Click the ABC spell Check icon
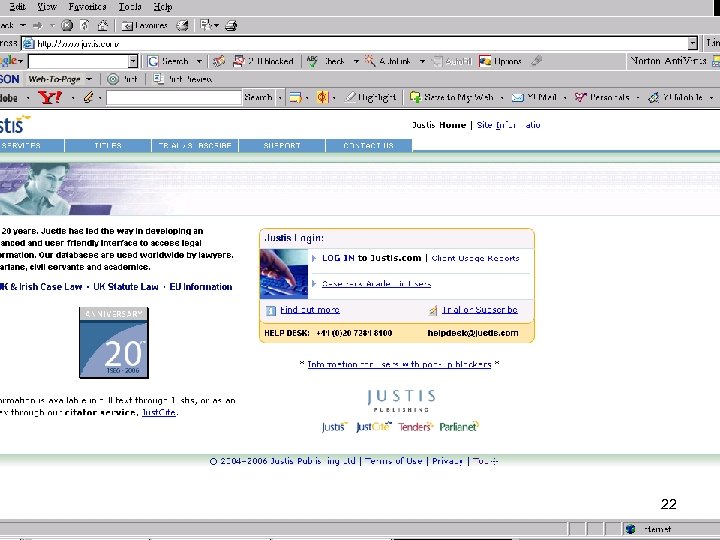This screenshot has width=720, height=540. click(312, 61)
